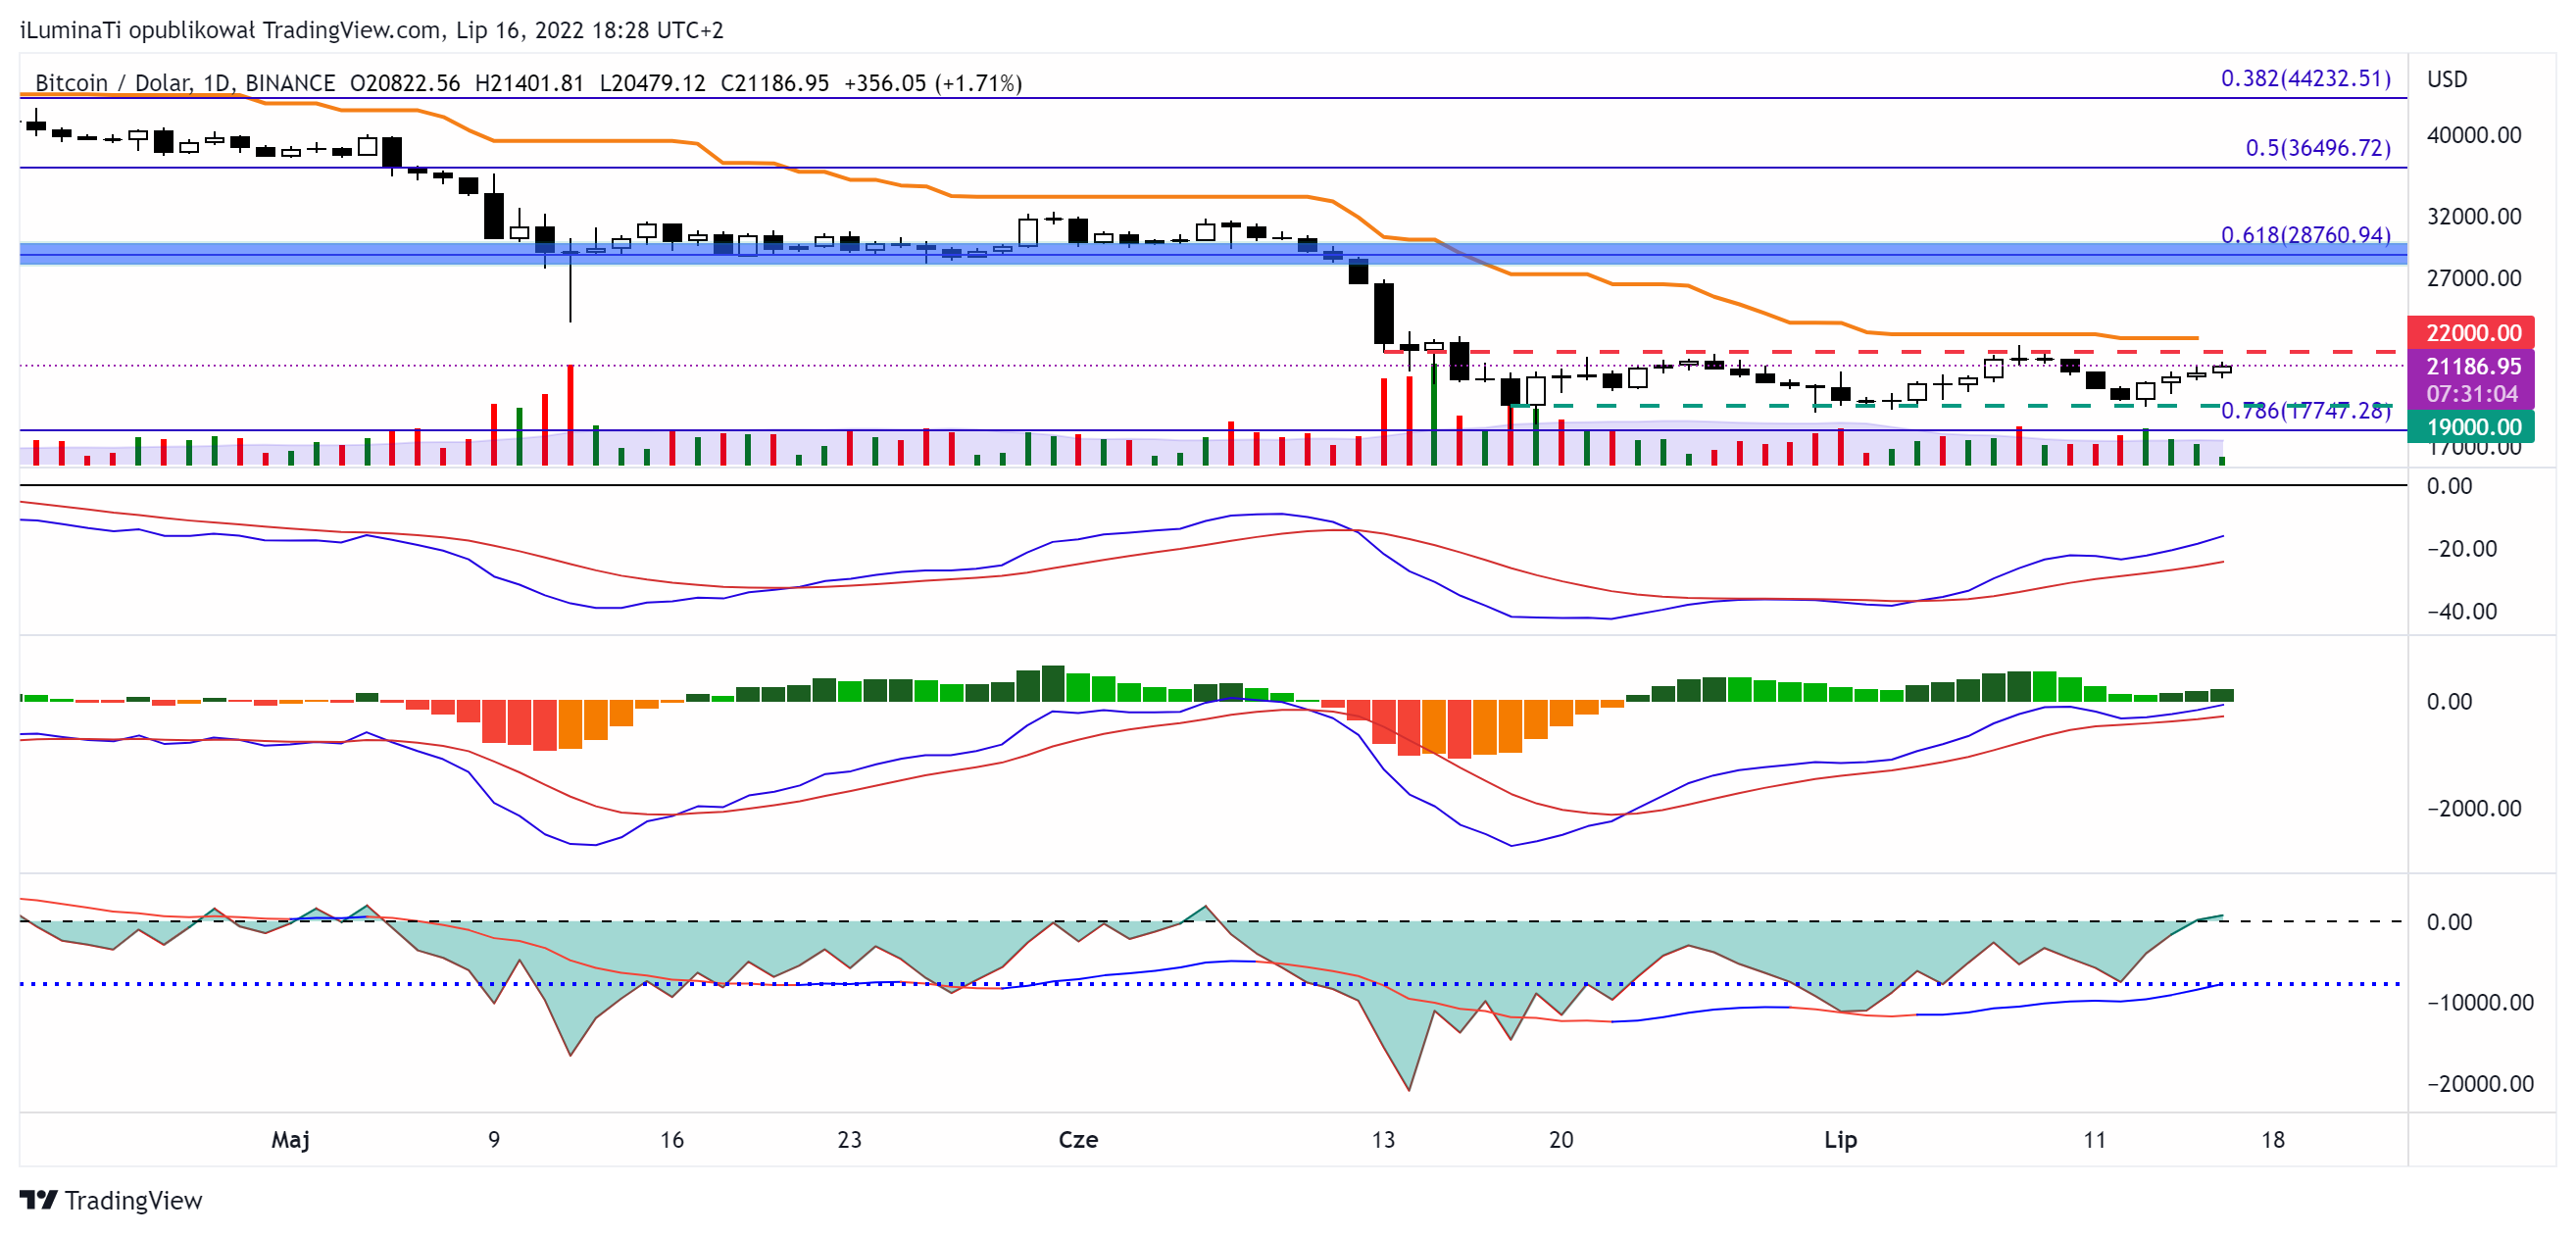Click the -20000.00 bottom indicator axis value
This screenshot has width=2576, height=1235.
click(2479, 1084)
